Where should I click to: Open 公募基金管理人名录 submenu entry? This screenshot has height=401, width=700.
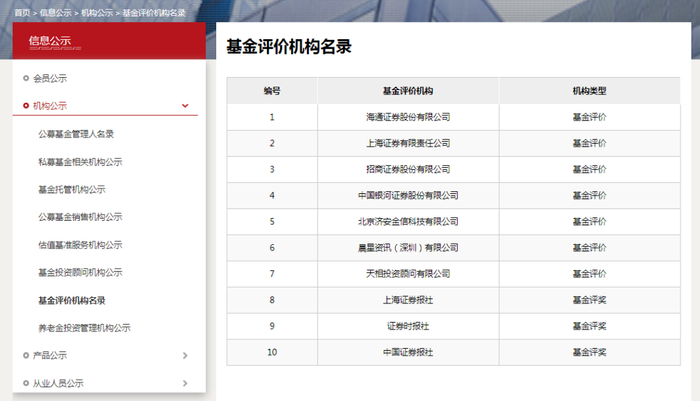[76, 134]
